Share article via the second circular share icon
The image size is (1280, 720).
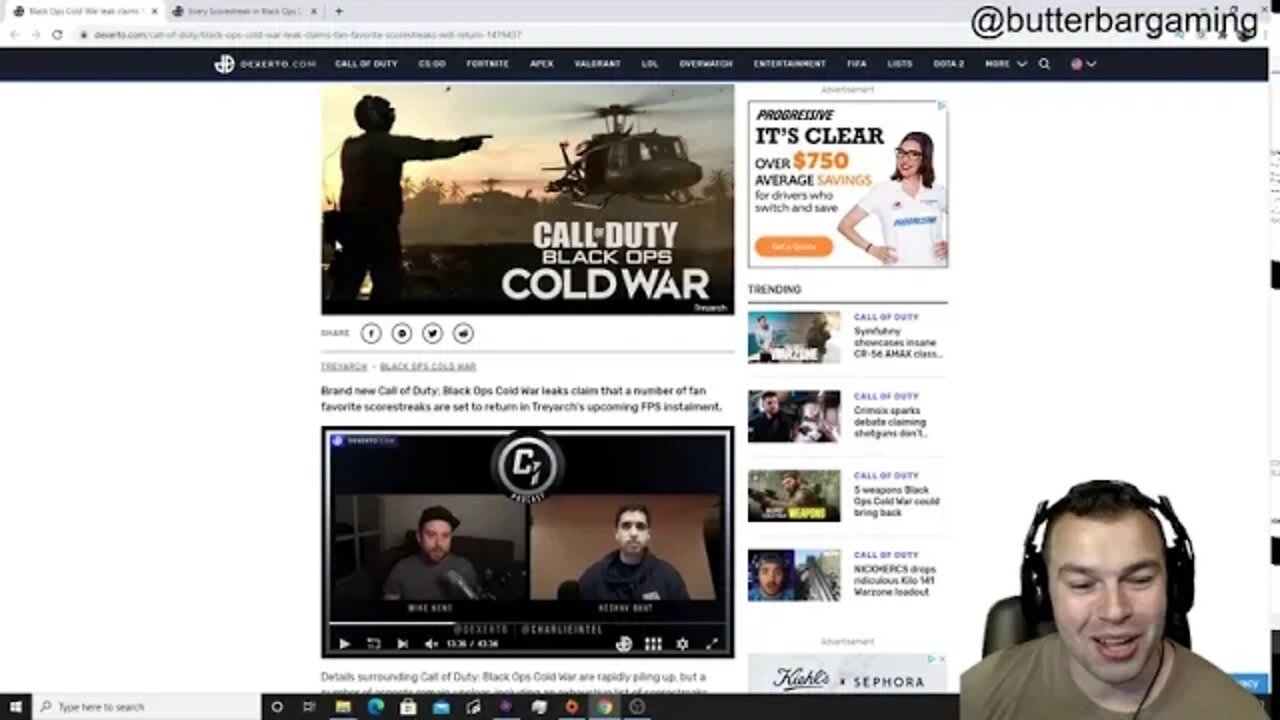[x=401, y=333]
